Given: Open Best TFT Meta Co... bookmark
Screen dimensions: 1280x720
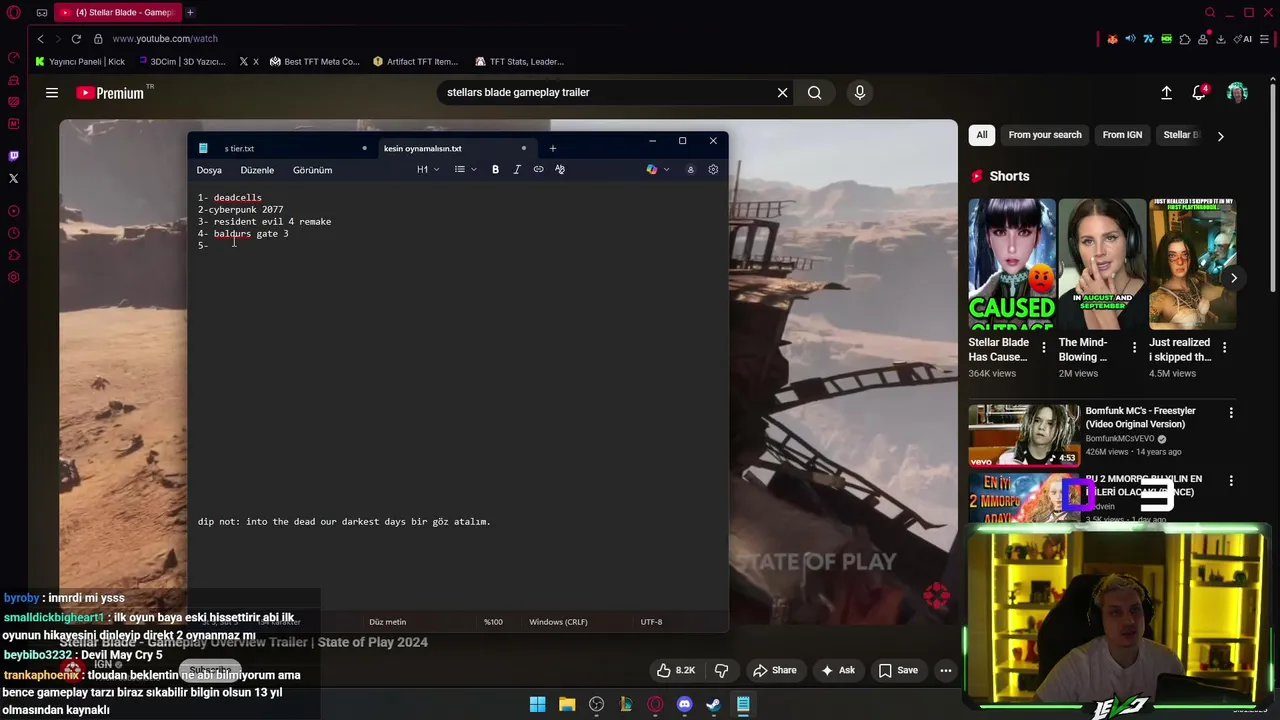Looking at the screenshot, I should tap(314, 61).
